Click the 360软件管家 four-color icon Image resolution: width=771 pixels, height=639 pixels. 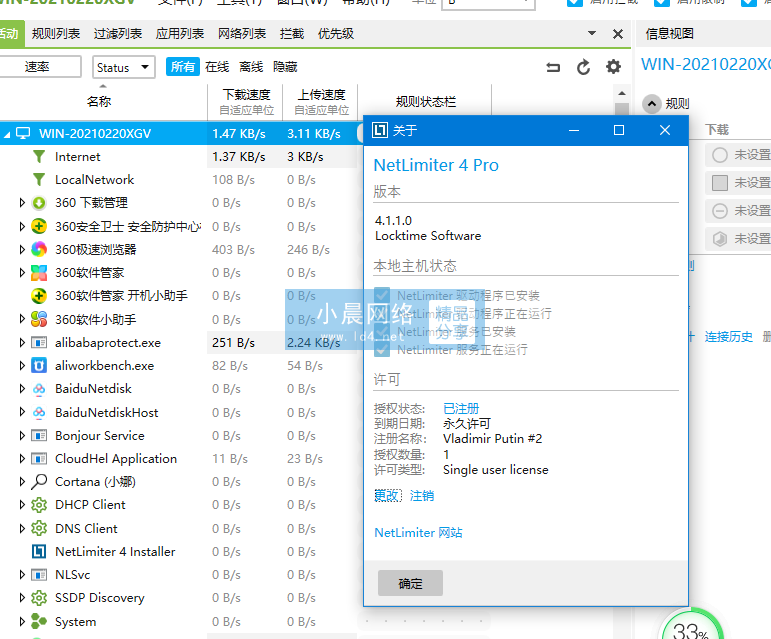pos(38,272)
